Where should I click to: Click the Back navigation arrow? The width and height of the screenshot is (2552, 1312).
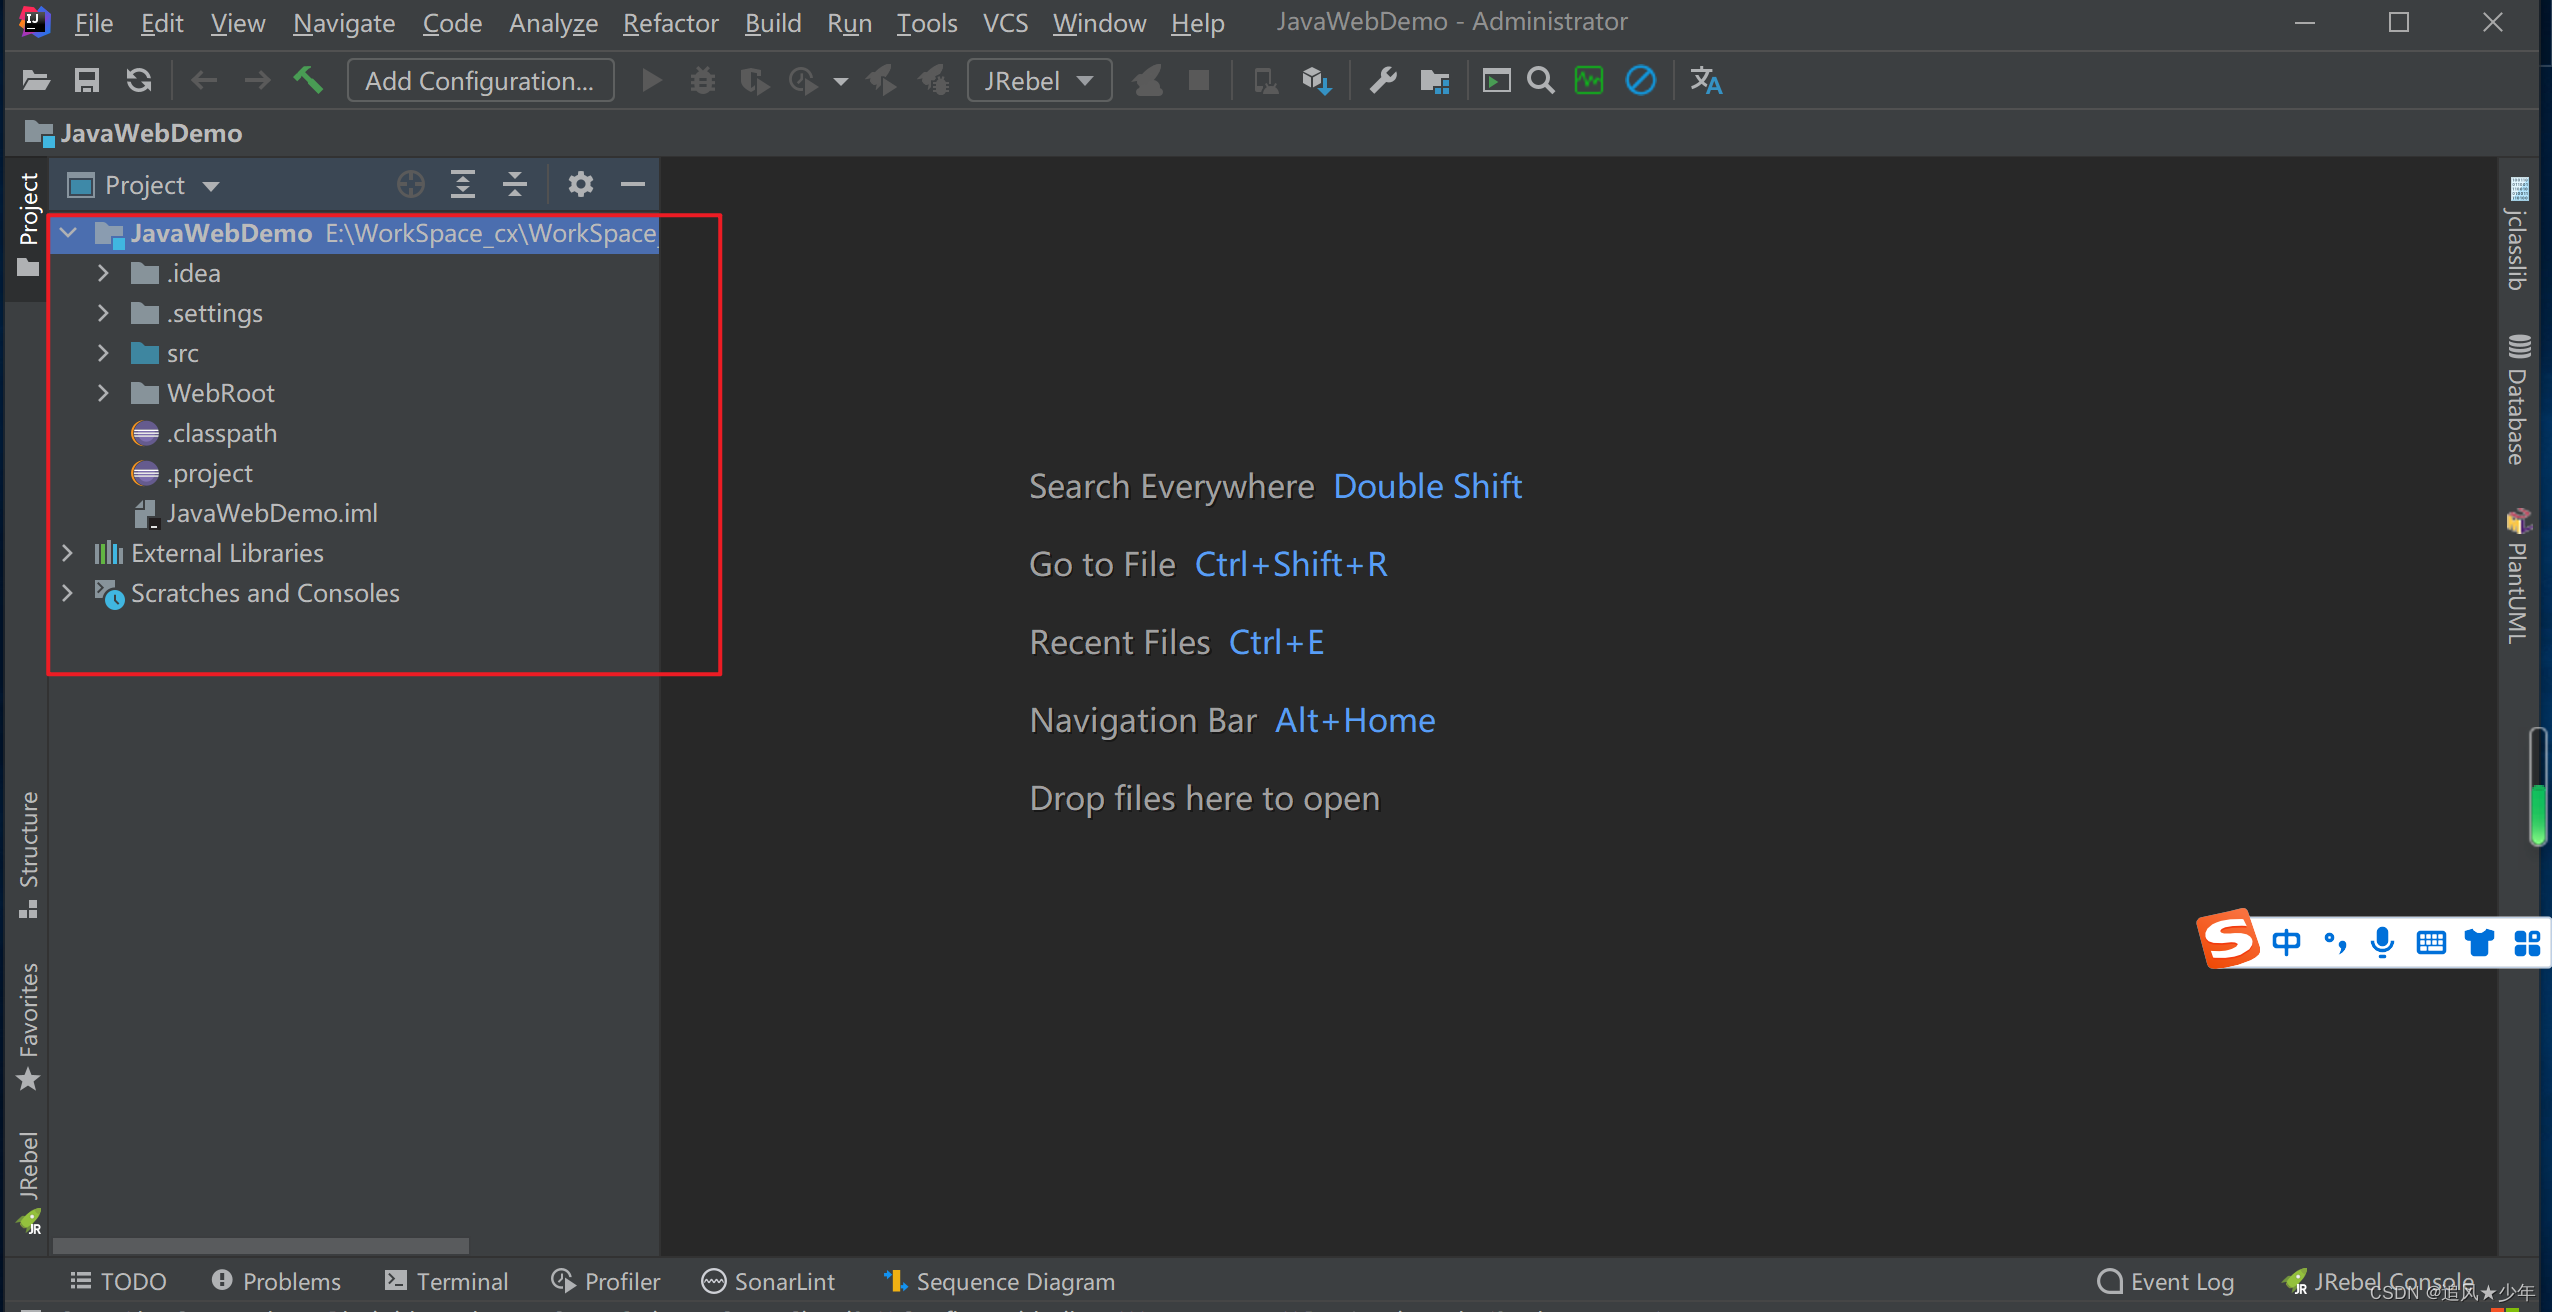click(x=204, y=81)
